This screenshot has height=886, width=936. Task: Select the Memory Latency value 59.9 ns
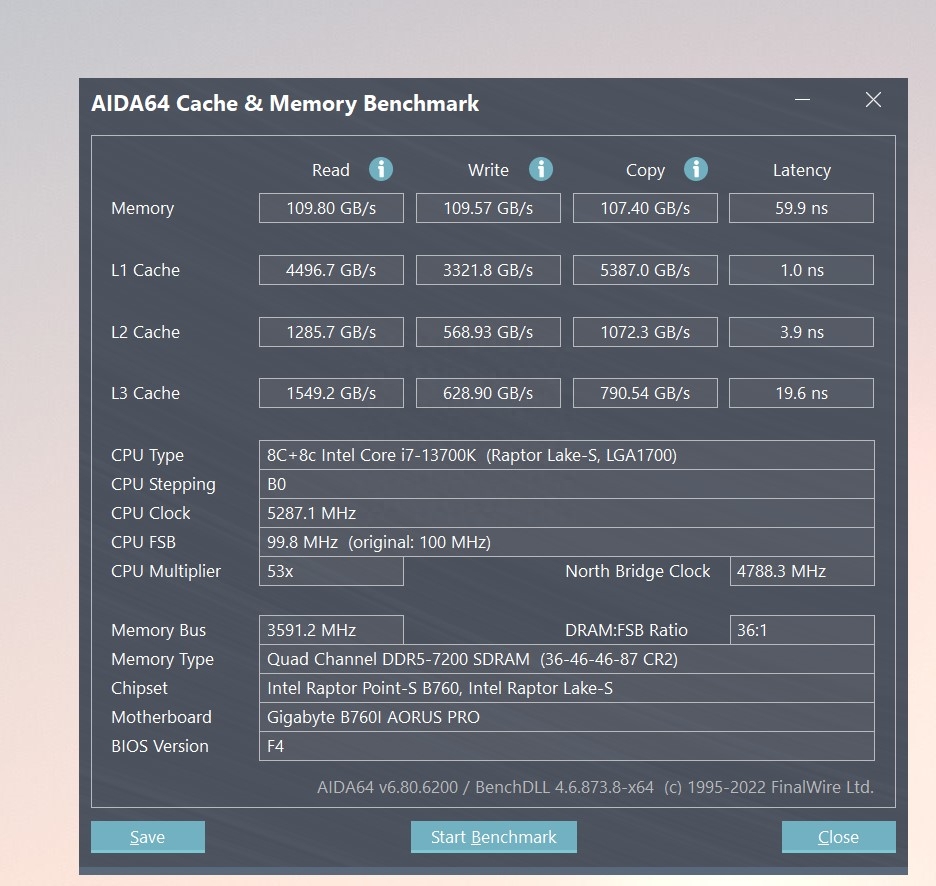802,208
